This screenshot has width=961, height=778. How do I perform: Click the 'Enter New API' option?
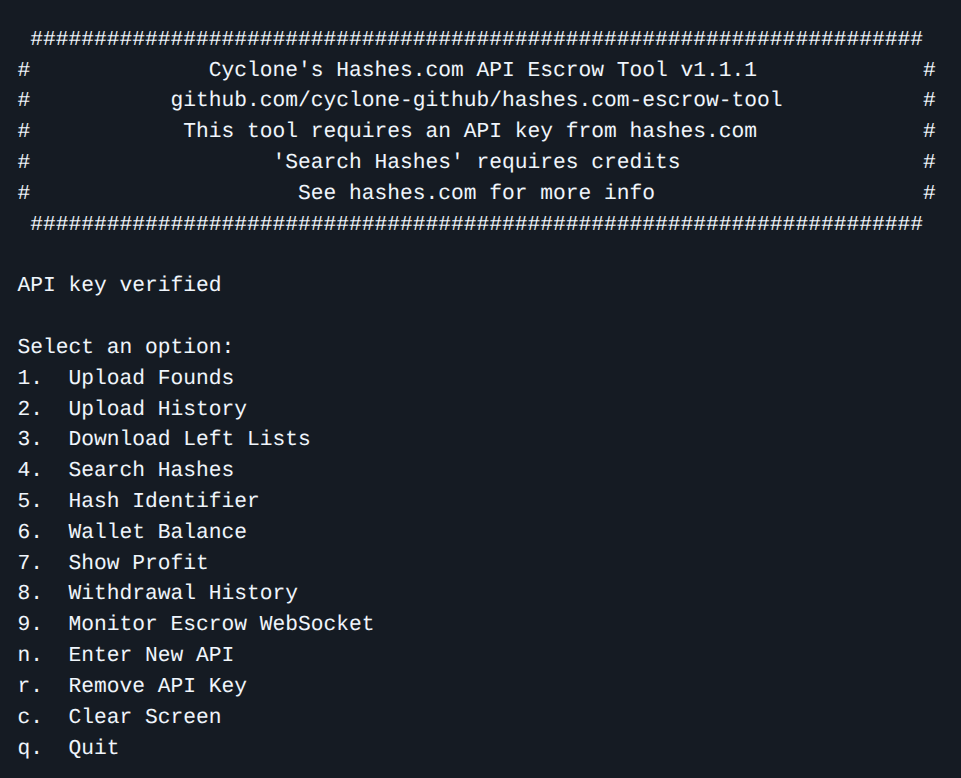(x=150, y=654)
